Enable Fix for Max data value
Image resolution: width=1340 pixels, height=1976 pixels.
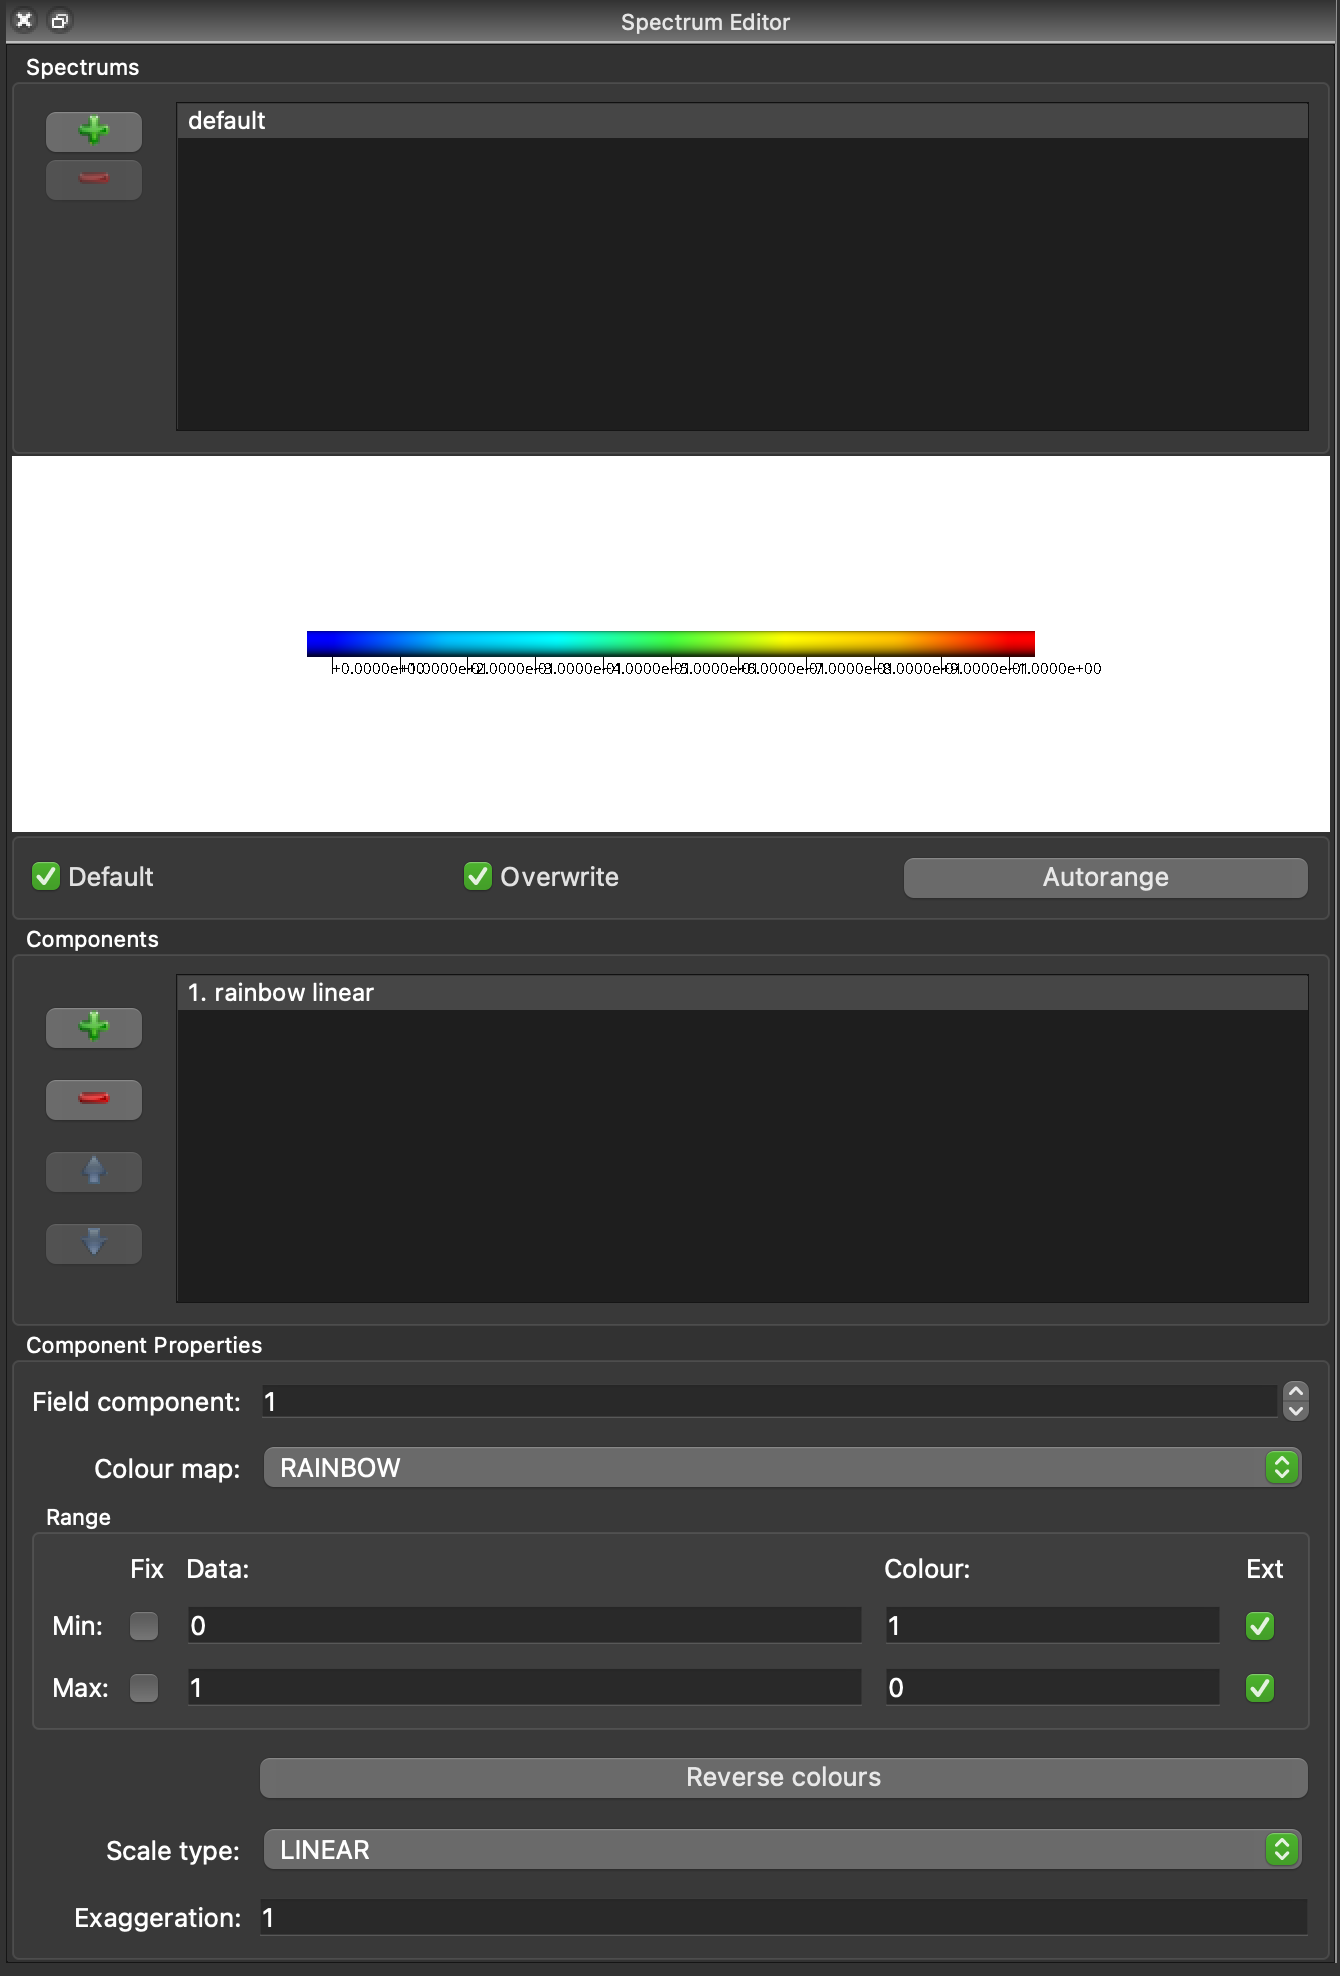[144, 1688]
